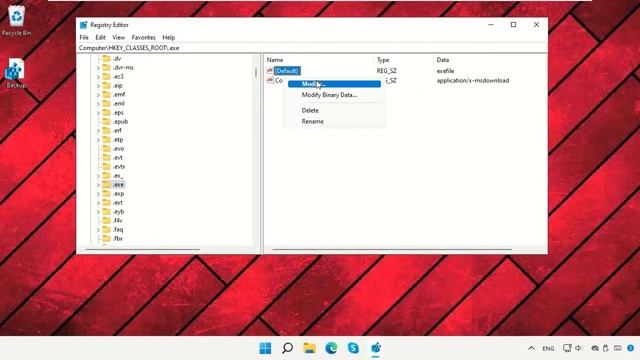The width and height of the screenshot is (640, 360).
Task: Click the Type column header
Action: pyautogui.click(x=383, y=60)
